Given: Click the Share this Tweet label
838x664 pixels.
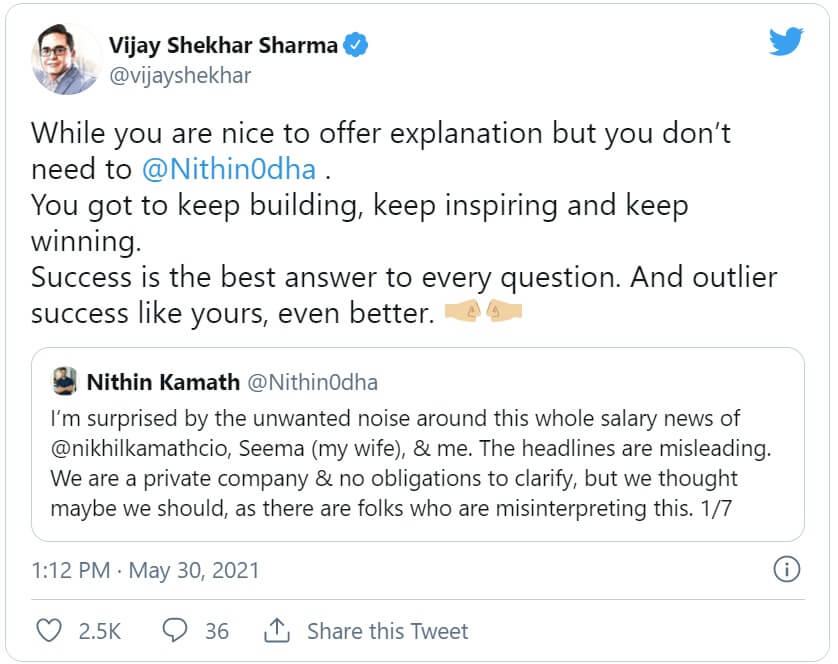Looking at the screenshot, I should [x=387, y=631].
